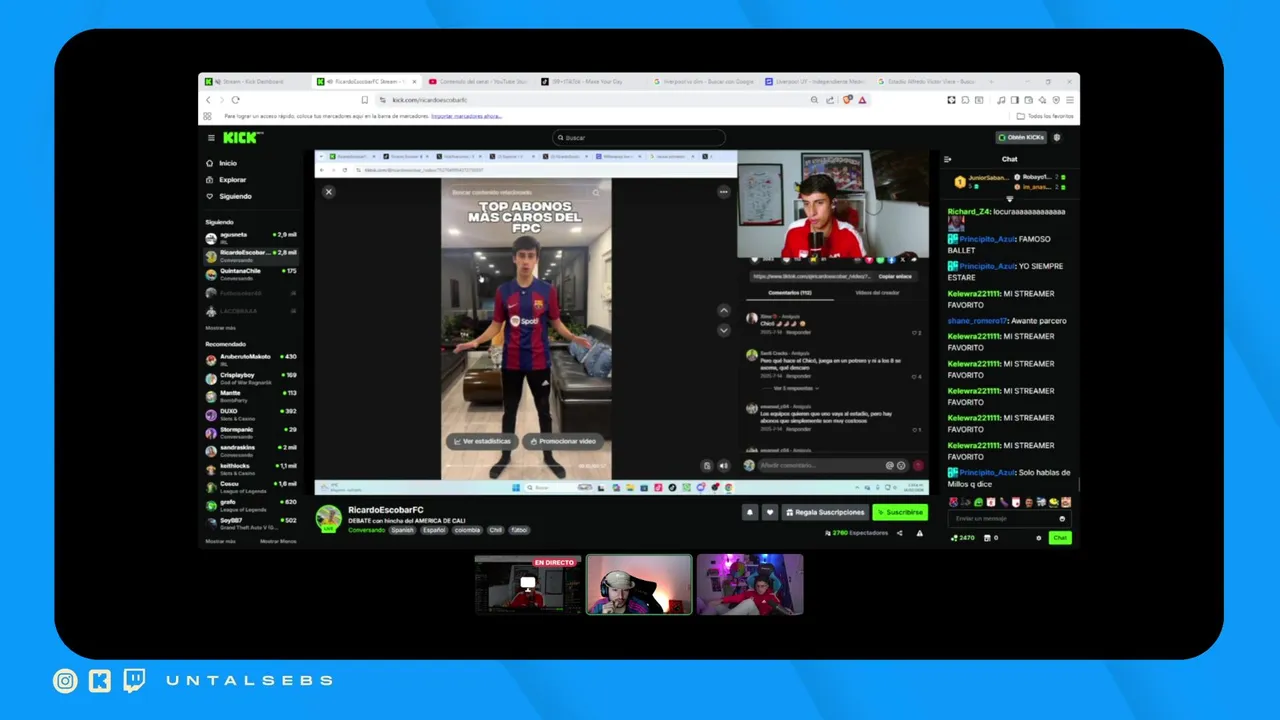Go to previous TikTok video up chevron
1280x720 pixels.
[724, 311]
